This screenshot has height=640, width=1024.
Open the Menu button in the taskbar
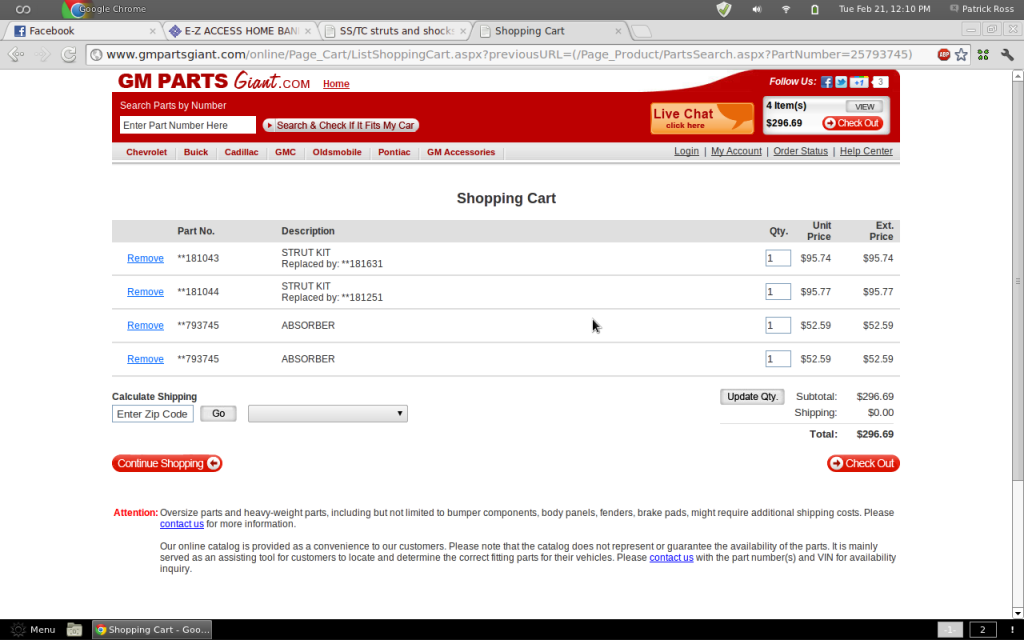pos(34,630)
